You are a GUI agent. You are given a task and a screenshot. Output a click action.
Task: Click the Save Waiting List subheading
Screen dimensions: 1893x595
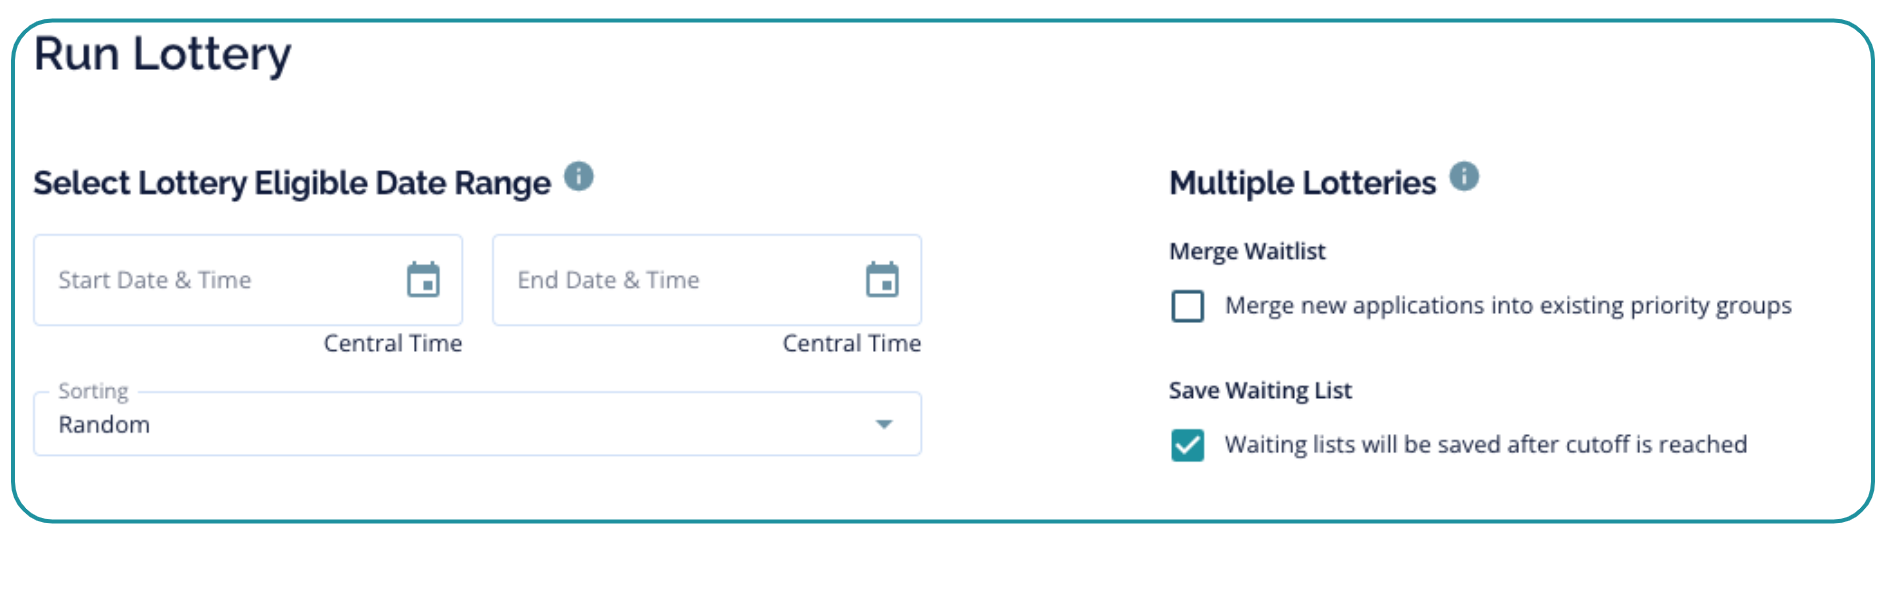pos(1260,390)
